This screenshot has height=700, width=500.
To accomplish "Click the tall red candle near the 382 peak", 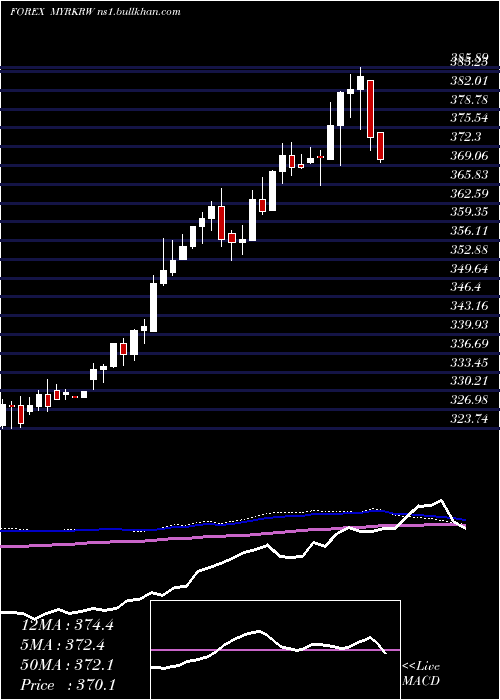I will (370, 109).
